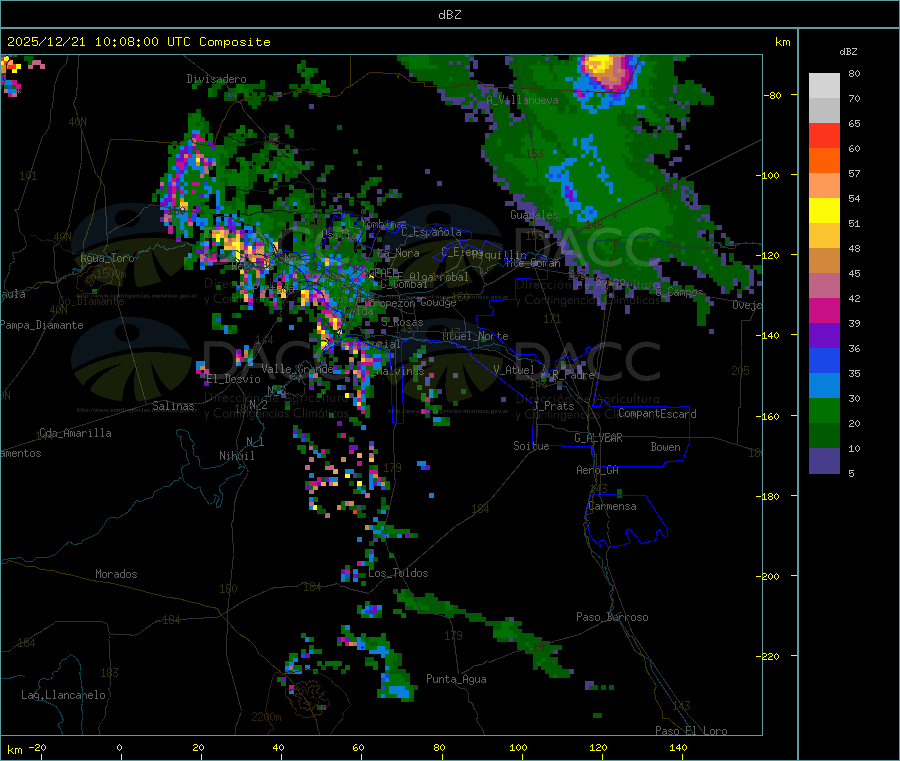
Task: Click the intense yellow storm cell at the map's top edge
Action: 602,65
